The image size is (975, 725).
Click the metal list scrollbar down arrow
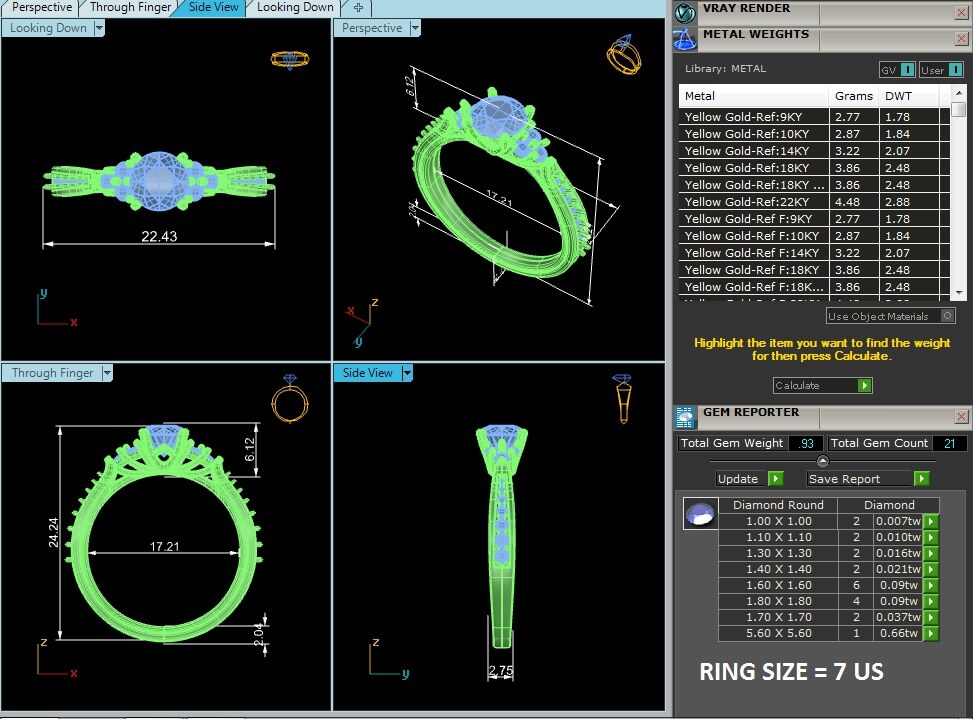tap(958, 291)
